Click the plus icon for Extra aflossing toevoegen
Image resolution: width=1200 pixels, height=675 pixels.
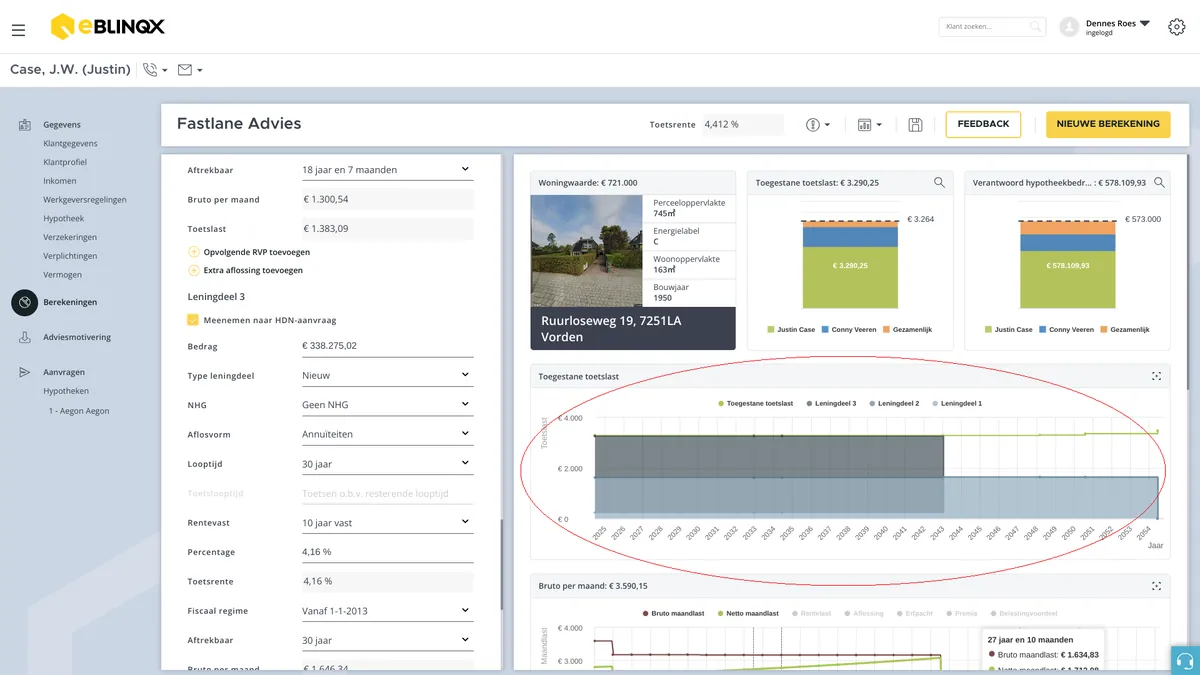pyautogui.click(x=194, y=270)
